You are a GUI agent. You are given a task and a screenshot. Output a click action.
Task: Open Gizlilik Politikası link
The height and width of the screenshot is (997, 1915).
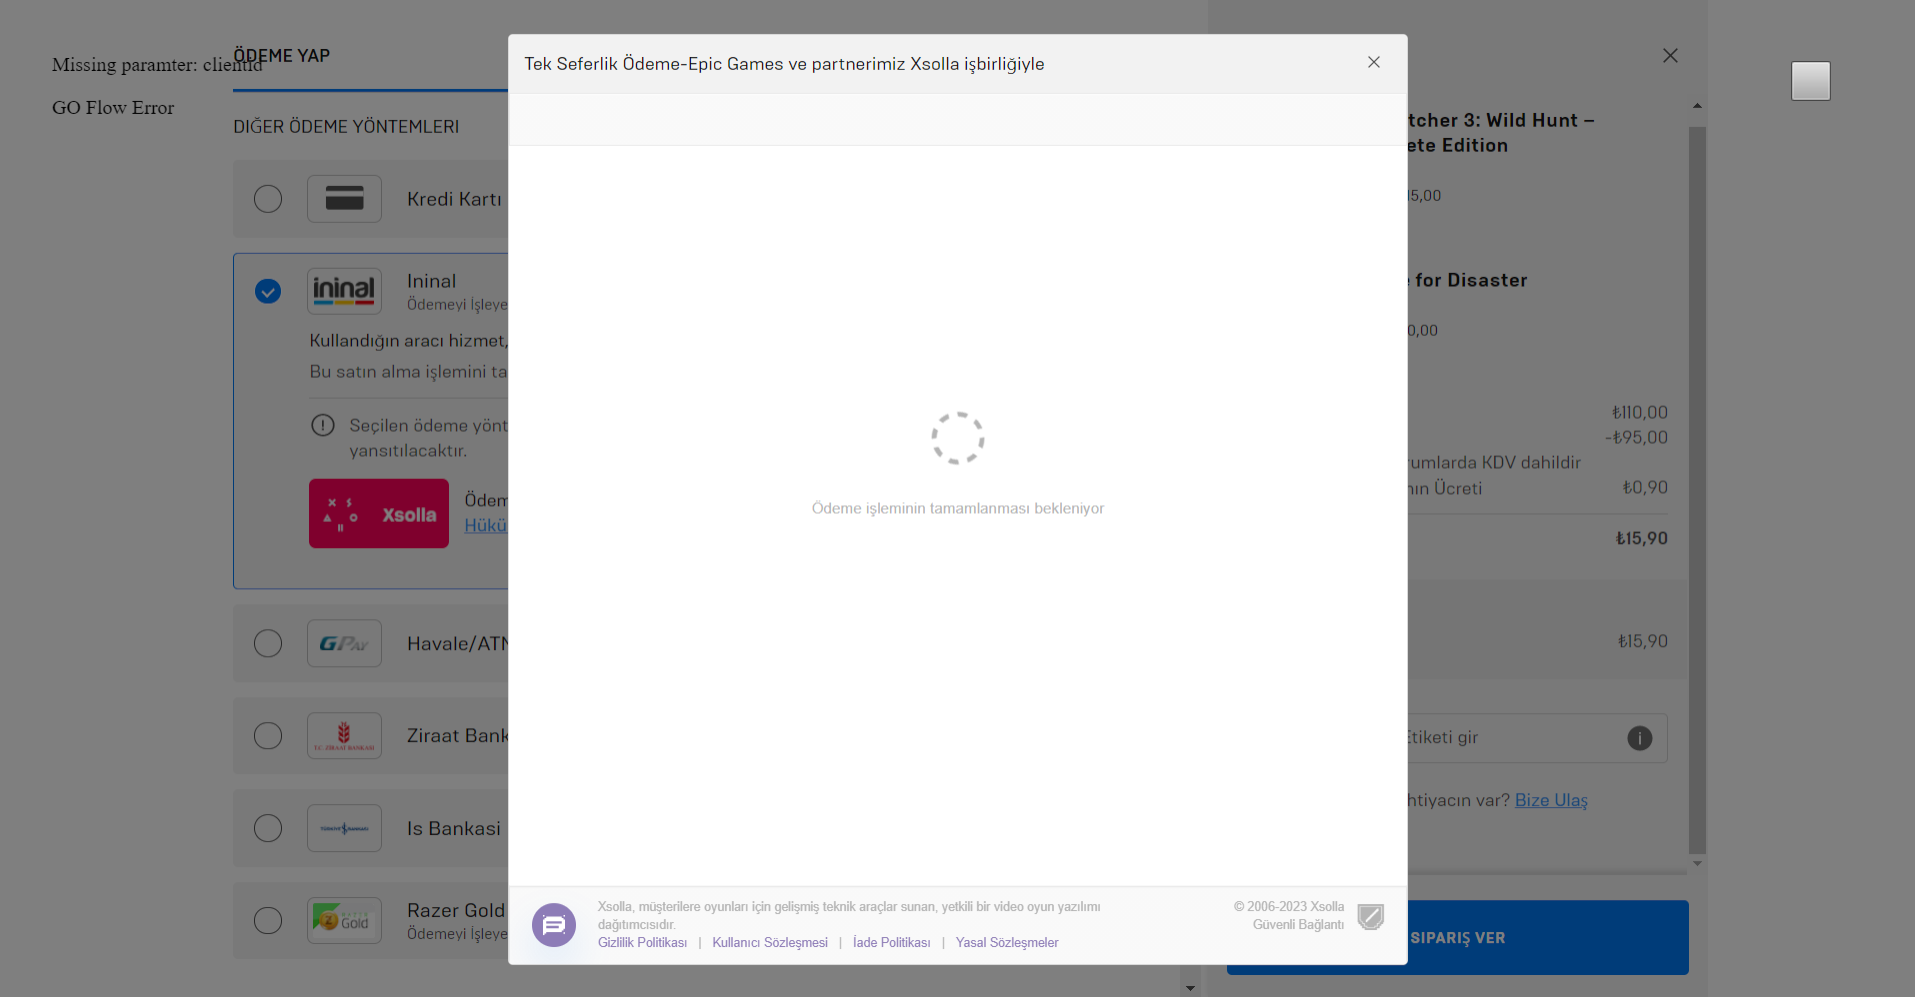642,943
